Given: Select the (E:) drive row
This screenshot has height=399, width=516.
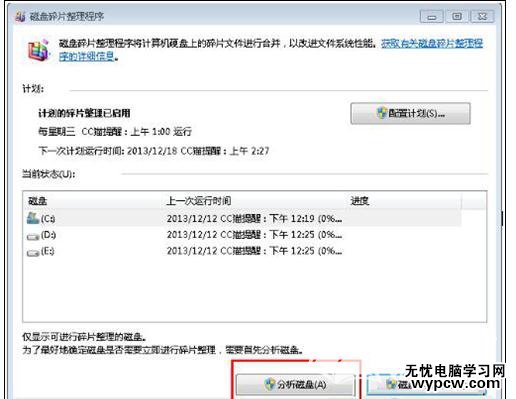Looking at the screenshot, I should 243,251.
